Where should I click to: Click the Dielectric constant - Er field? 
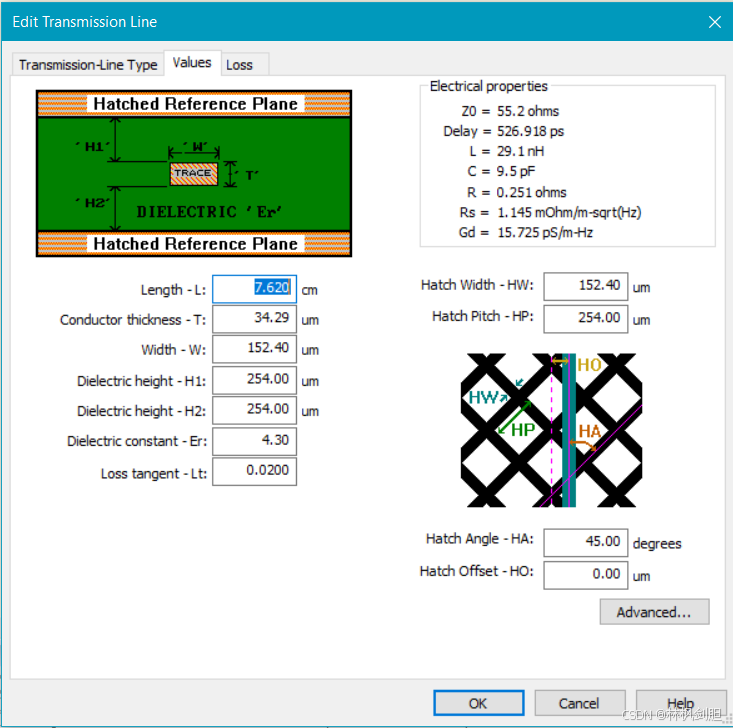click(254, 441)
